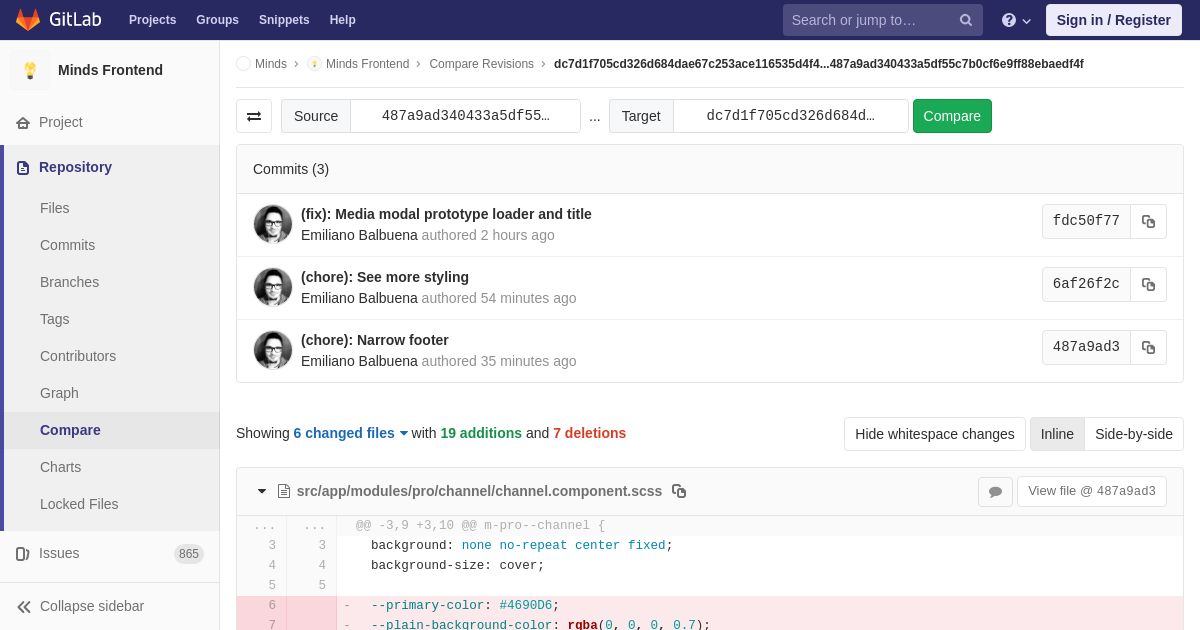Image resolution: width=1200 pixels, height=630 pixels.
Task: Open Commits in the Repository sidebar
Action: [x=67, y=245]
